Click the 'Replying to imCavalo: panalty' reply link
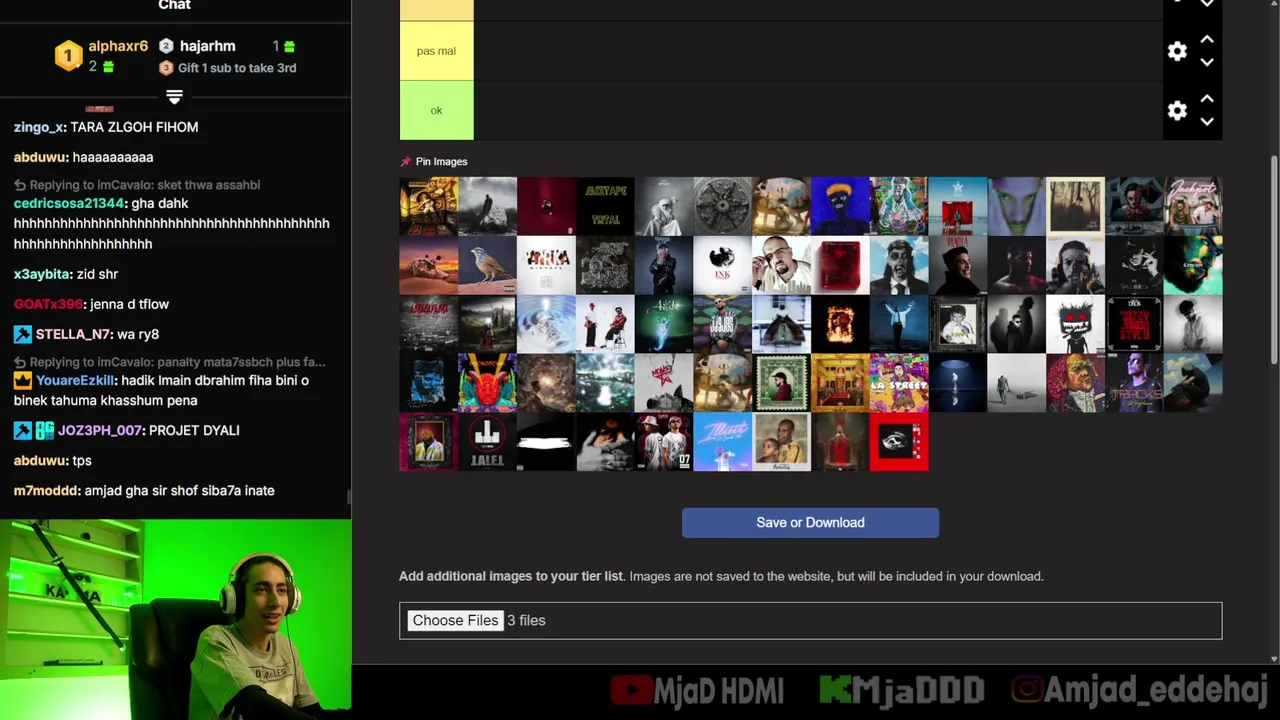Screen dimensions: 1280x720 [170, 362]
